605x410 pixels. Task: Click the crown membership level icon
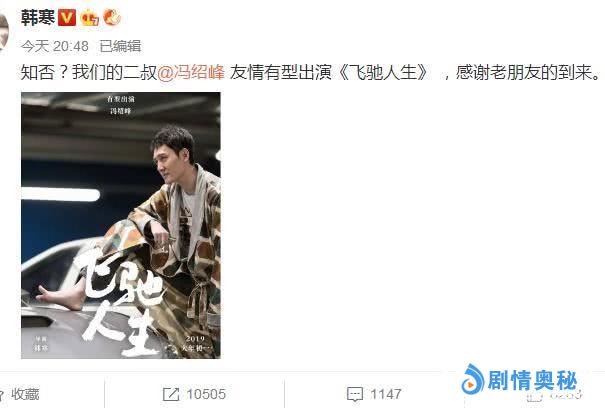[90, 18]
